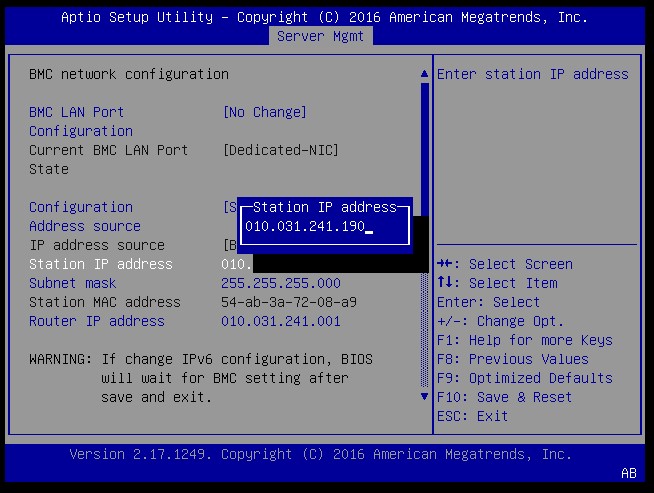Click the Dedicated-NIC current port state value
The image size is (654, 493).
coord(280,150)
